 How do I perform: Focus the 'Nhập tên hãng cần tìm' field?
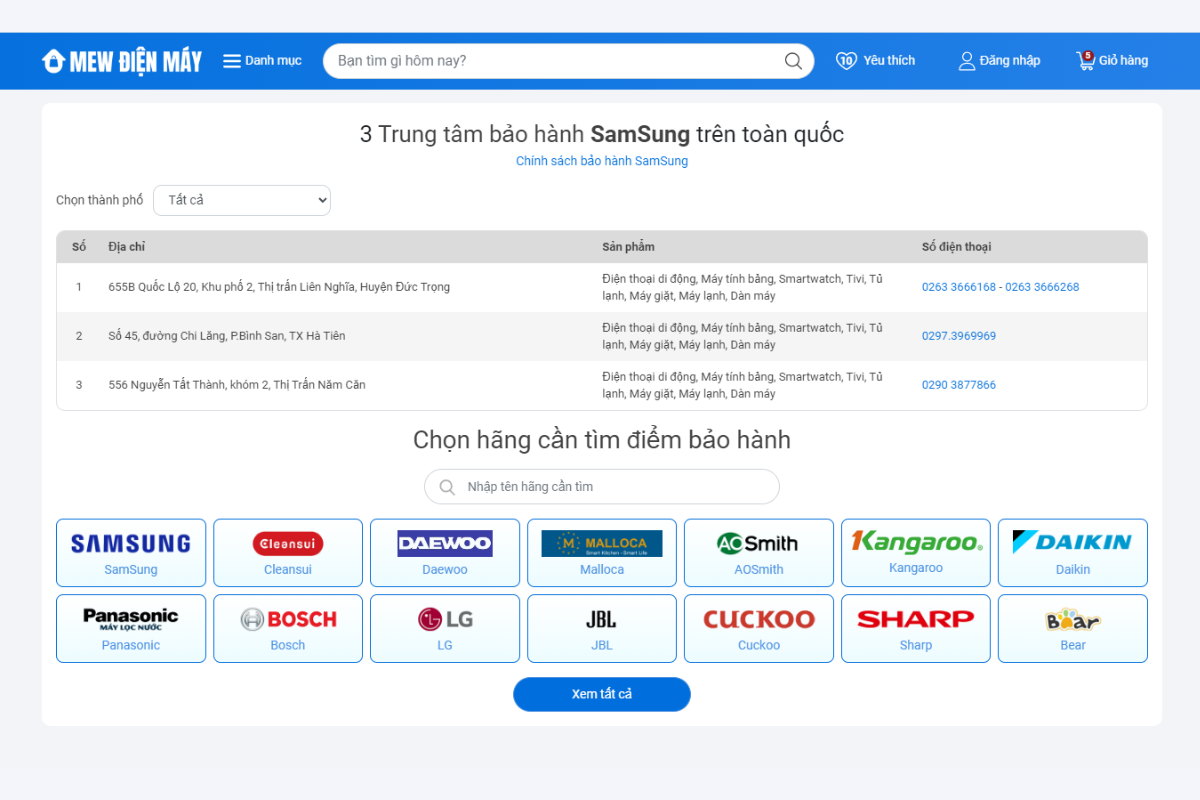coord(602,487)
